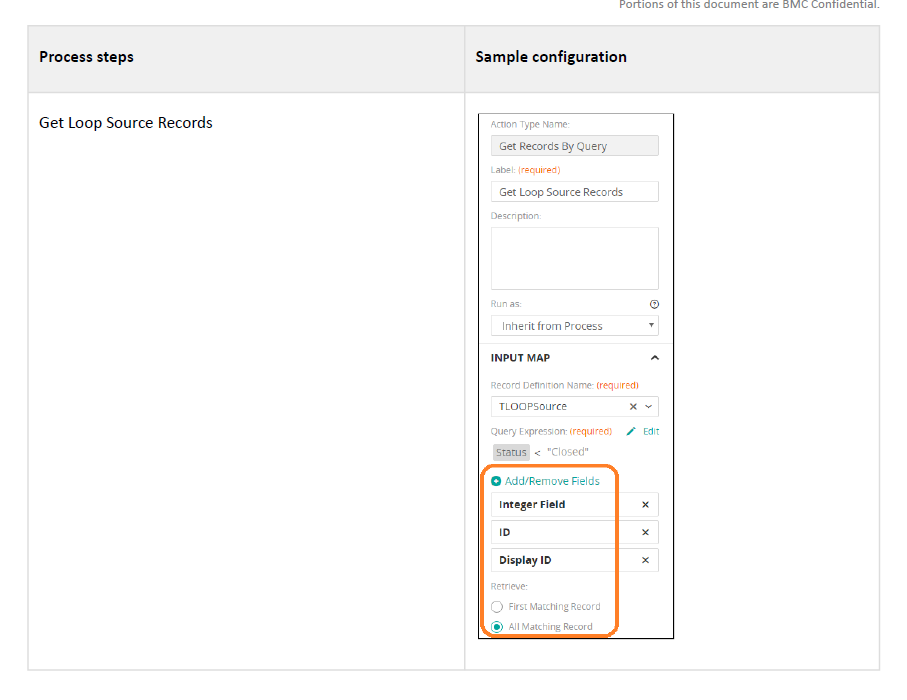Select All Matching Record radio button
Image resolution: width=907 pixels, height=700 pixels.
click(497, 627)
